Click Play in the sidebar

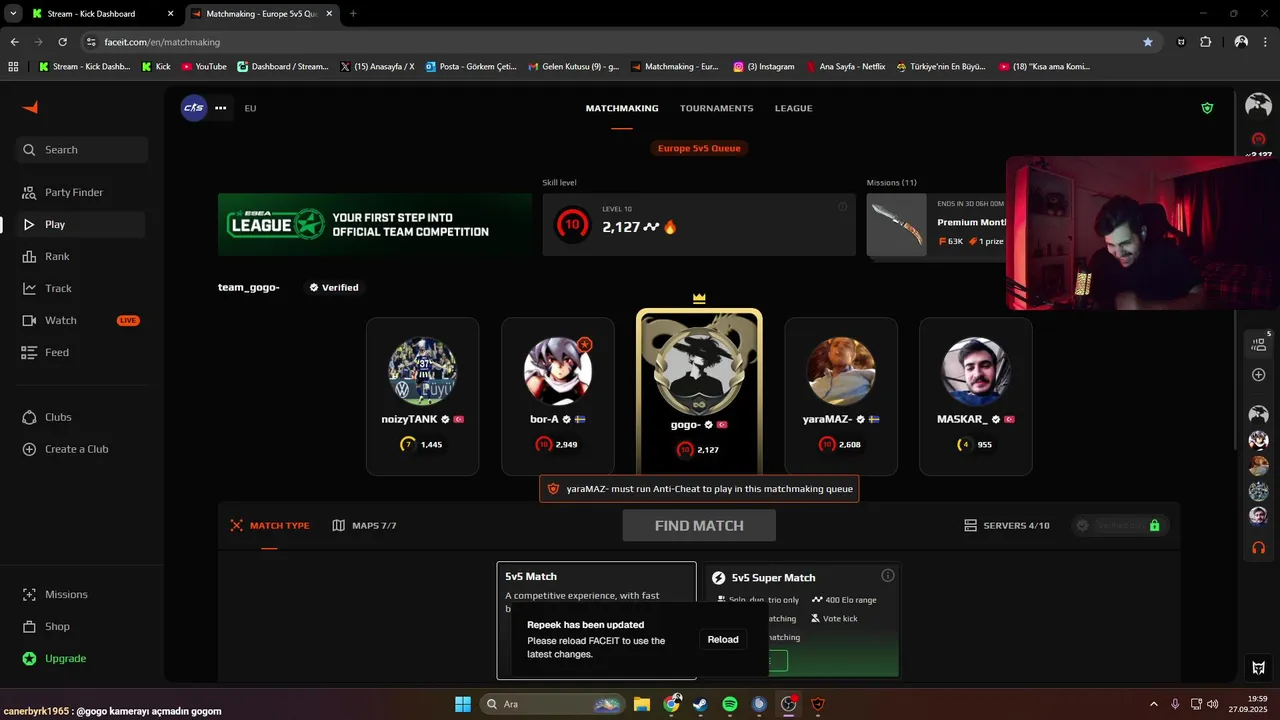pos(82,224)
